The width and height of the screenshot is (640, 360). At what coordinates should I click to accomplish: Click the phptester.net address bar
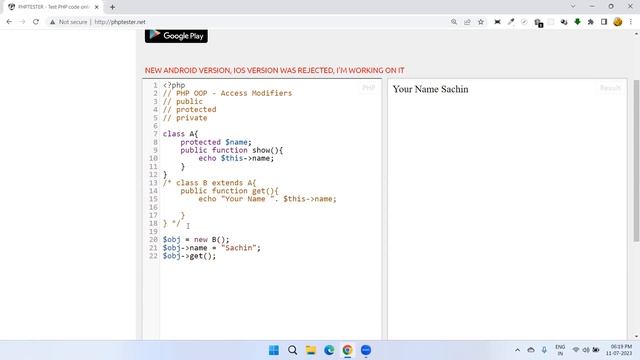(120, 22)
